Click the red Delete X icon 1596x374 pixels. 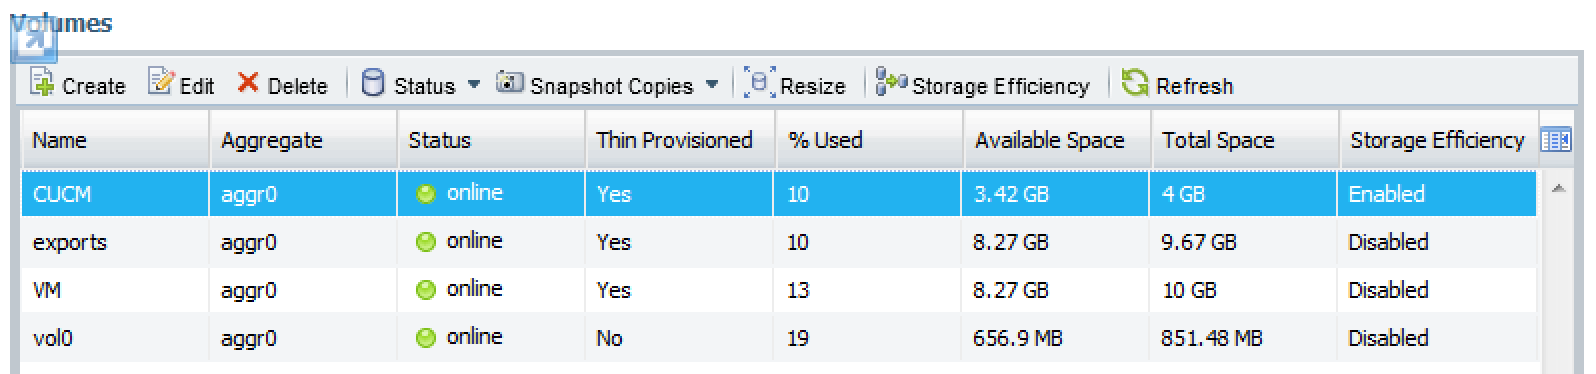point(248,83)
